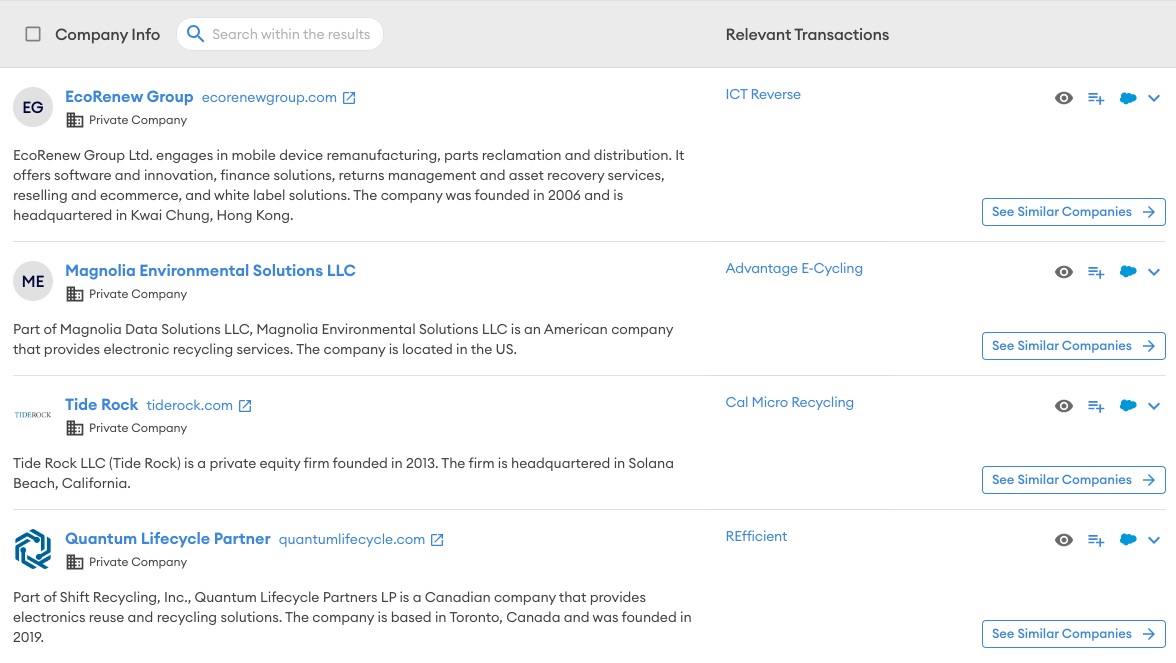Image resolution: width=1176 pixels, height=663 pixels.
Task: Open the EcoRenew Group company page
Action: [x=129, y=97]
